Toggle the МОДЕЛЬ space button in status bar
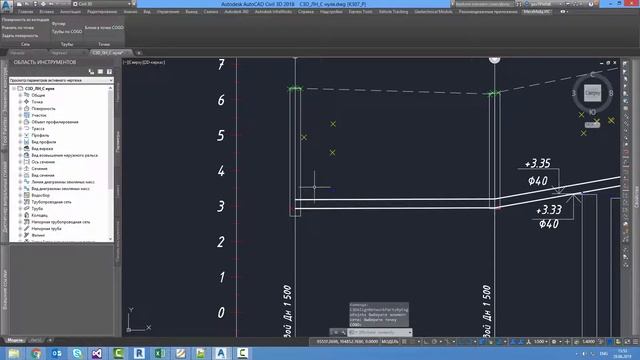 click(389, 342)
